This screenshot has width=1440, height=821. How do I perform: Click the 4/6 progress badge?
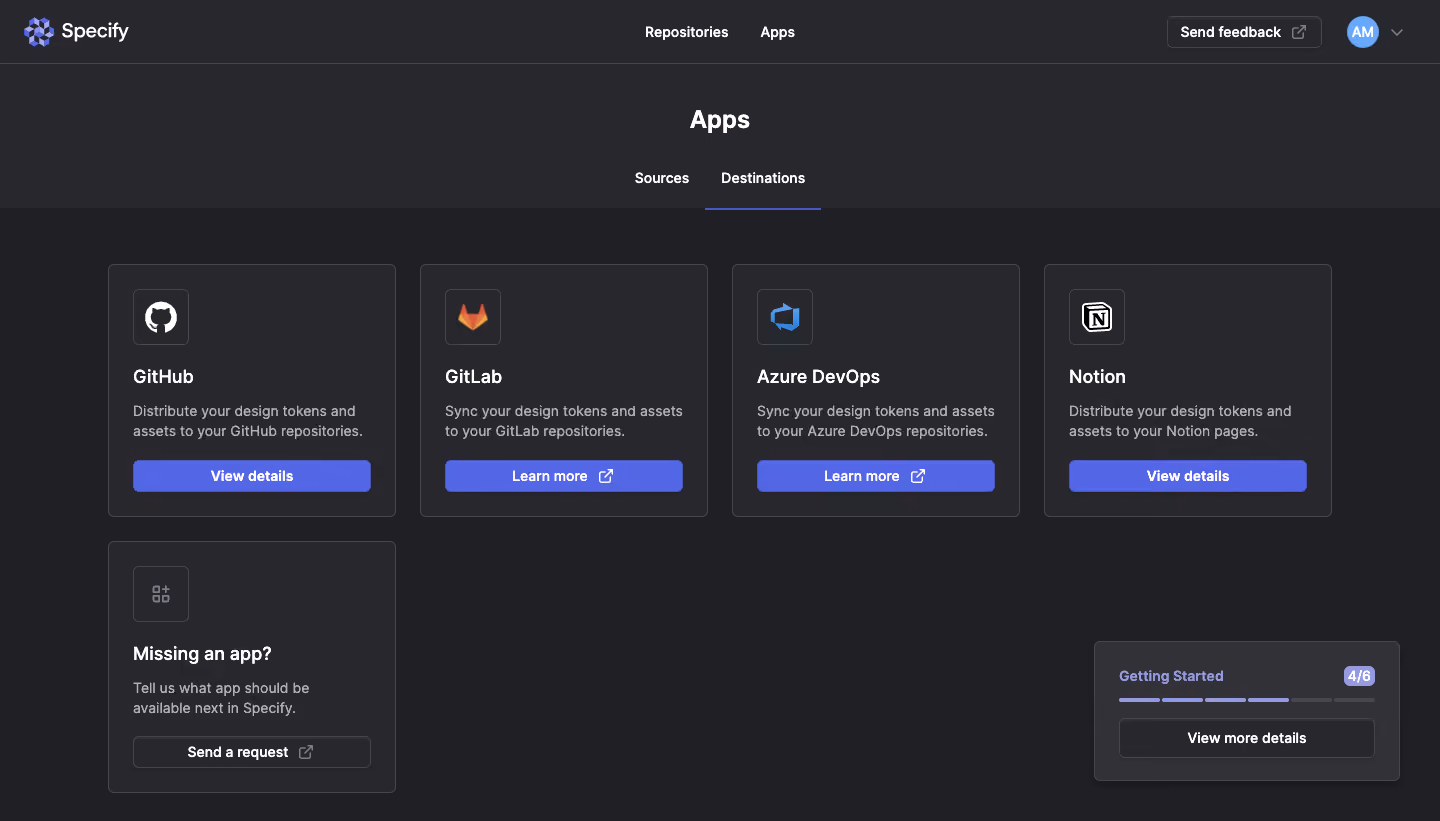coord(1359,676)
